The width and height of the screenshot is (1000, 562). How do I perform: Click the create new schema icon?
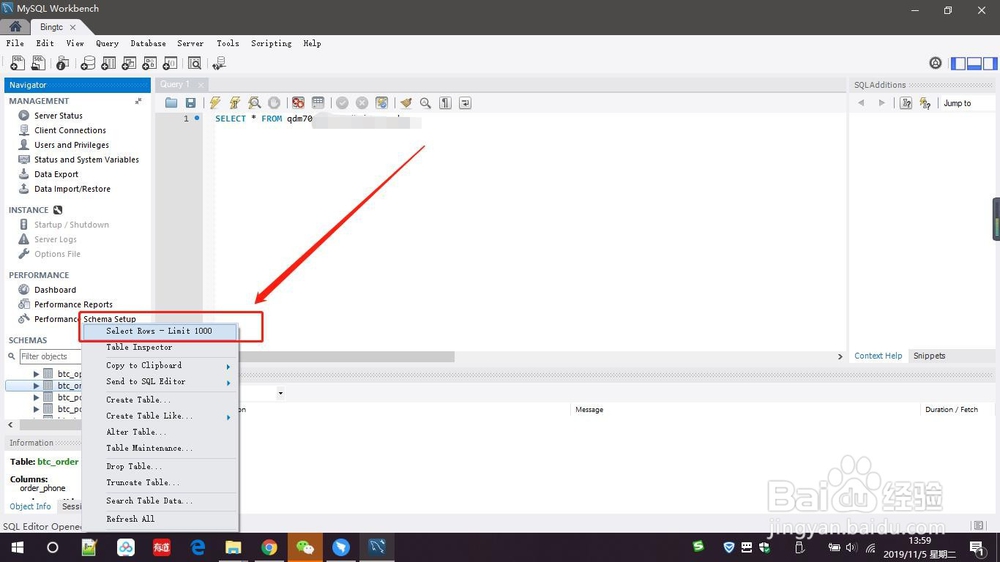tap(88, 63)
